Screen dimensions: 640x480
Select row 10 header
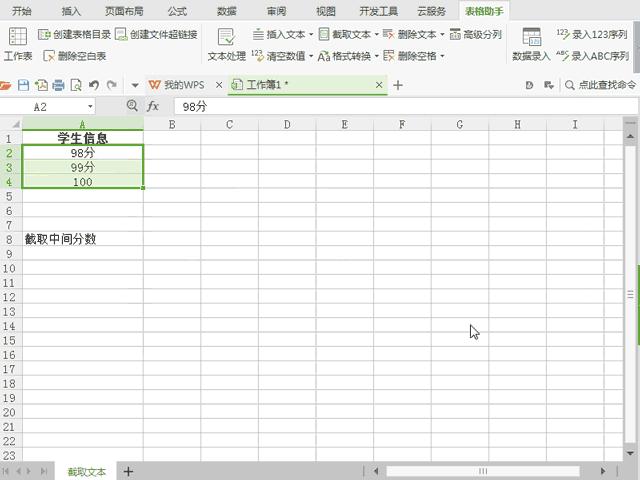10,268
